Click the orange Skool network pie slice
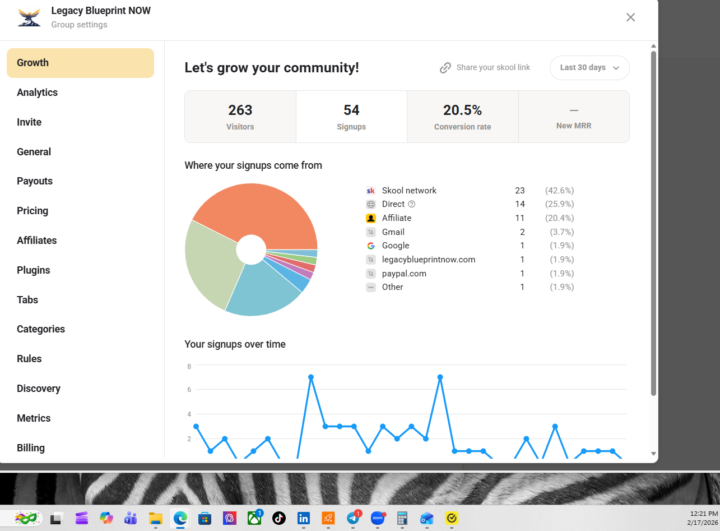This screenshot has width=720, height=531. 257,209
